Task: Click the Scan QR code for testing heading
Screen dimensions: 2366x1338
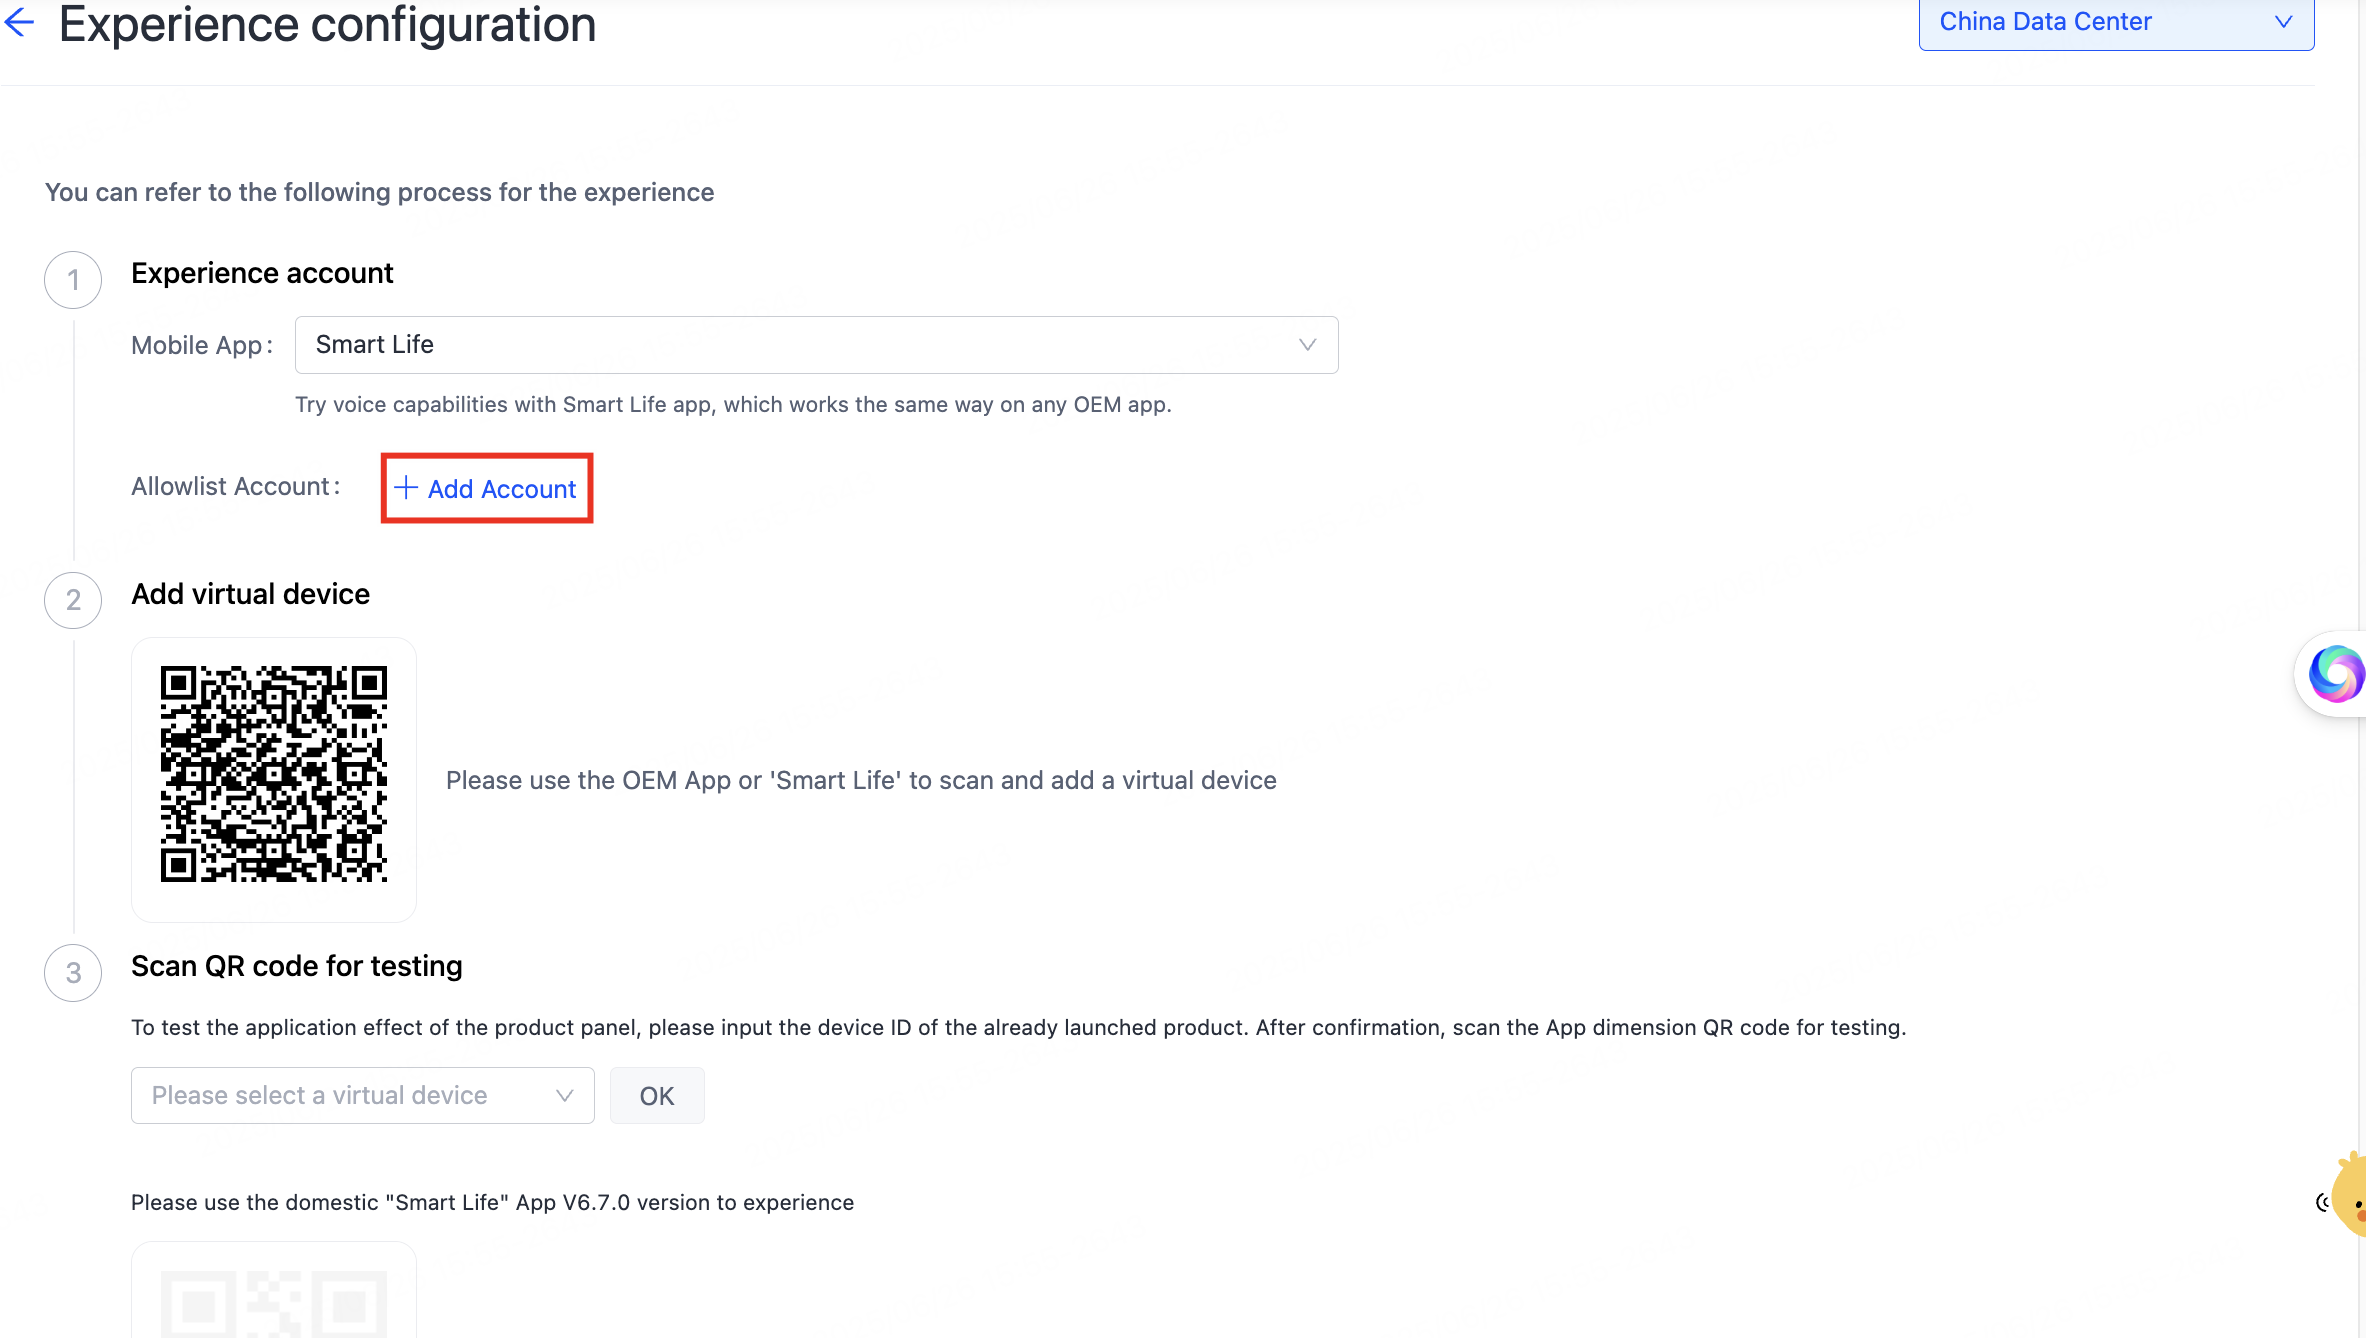Action: click(x=297, y=966)
